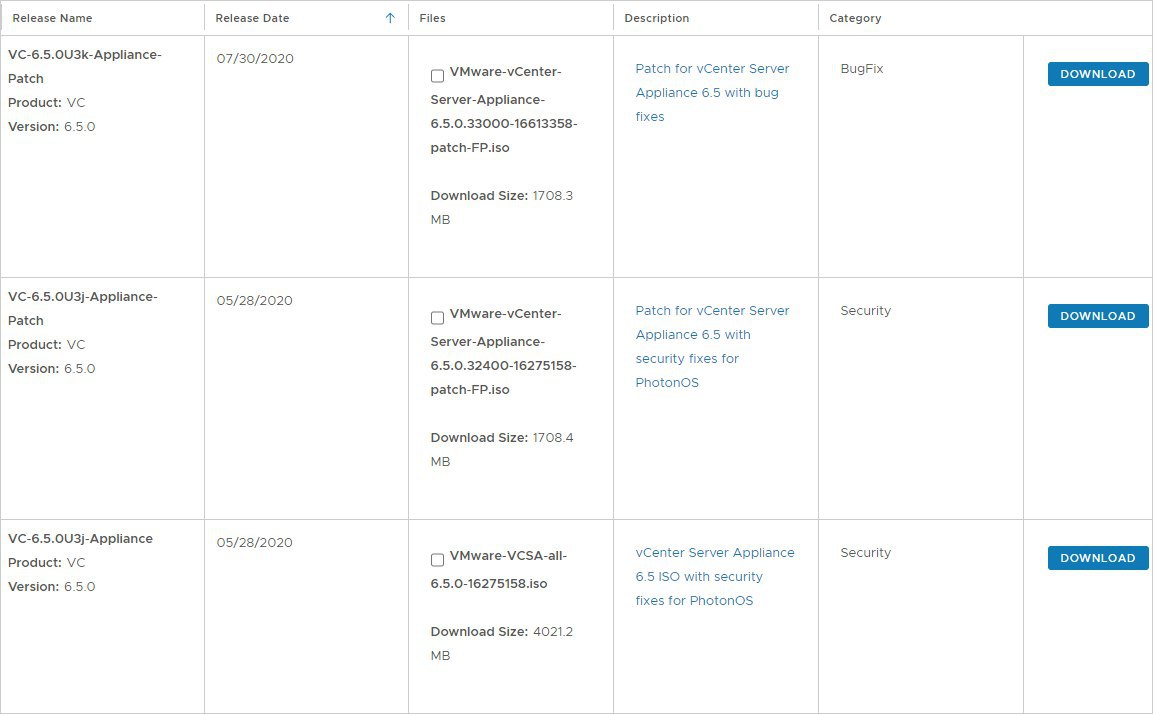Click the 6.5.0.33000-16613358-patch-FP.iso file name
Screen dimensions: 1153x714
pos(504,110)
